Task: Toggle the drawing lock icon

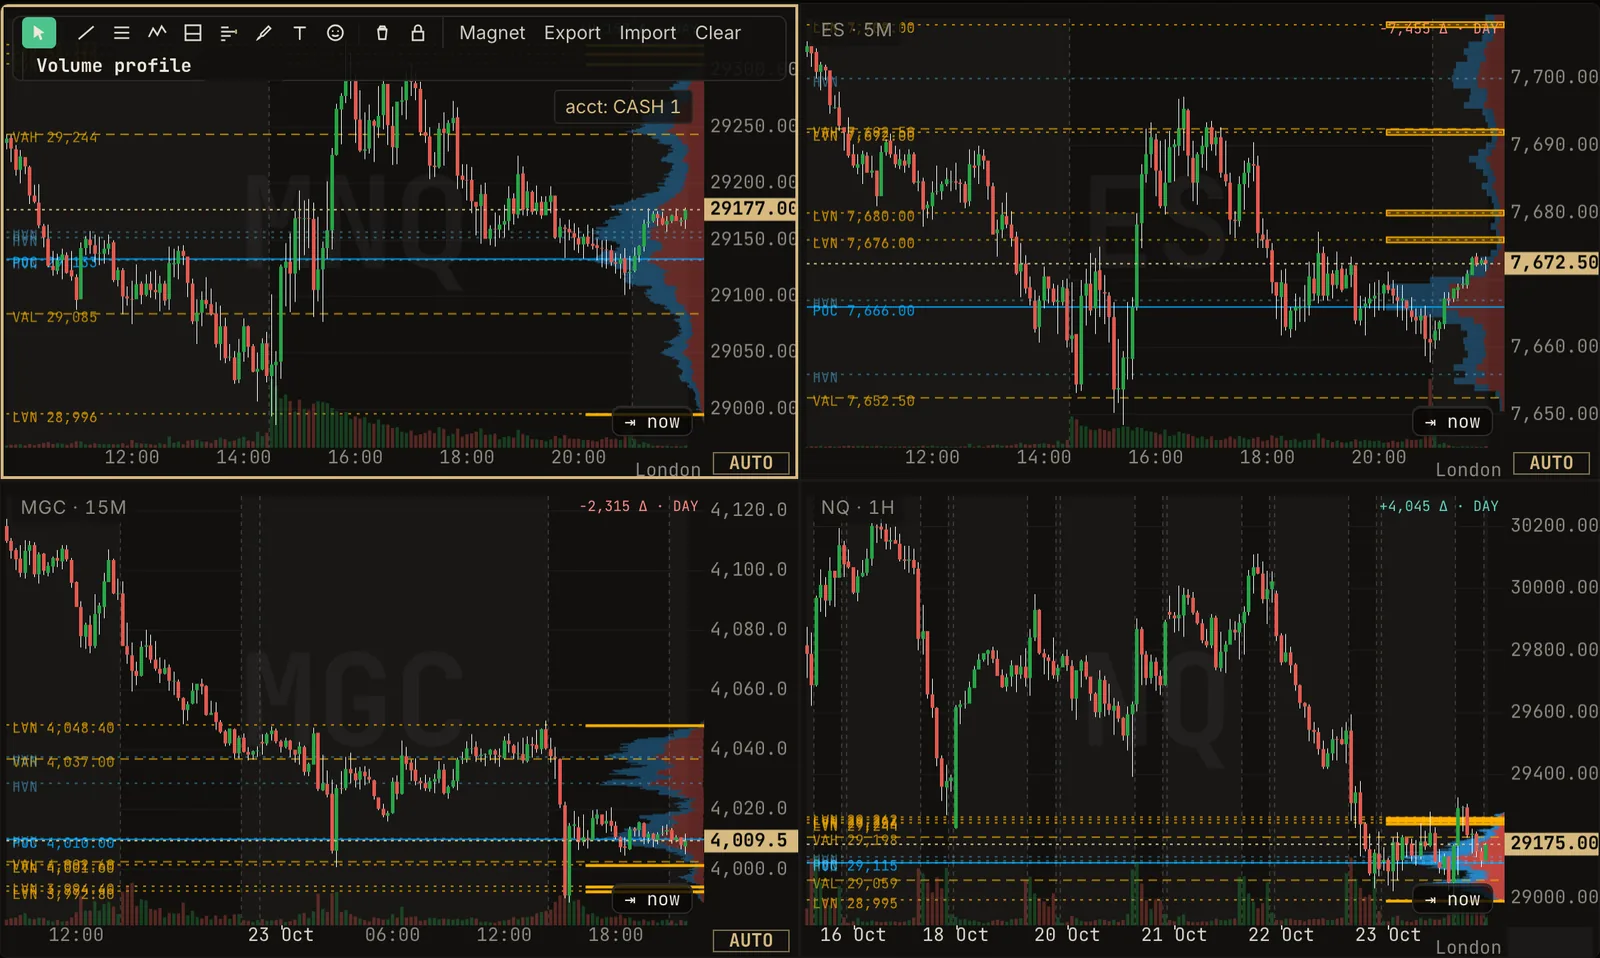Action: [x=418, y=33]
